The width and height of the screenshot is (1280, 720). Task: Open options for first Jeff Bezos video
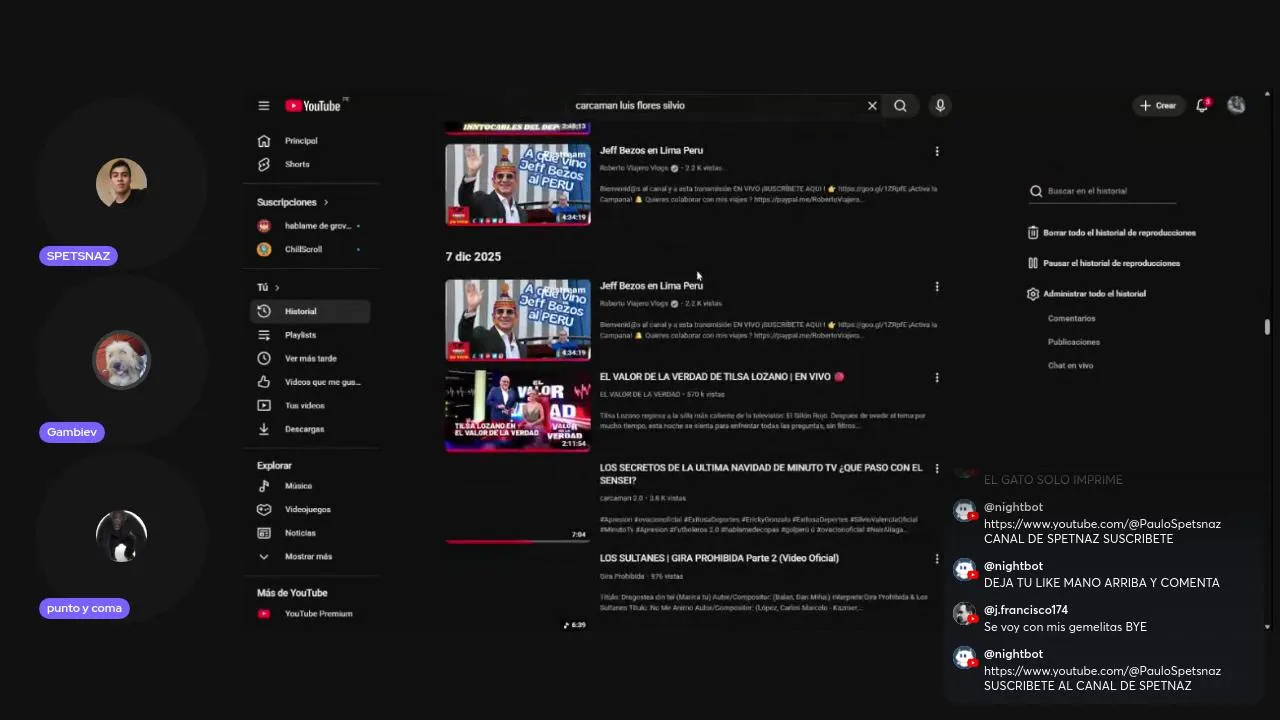tap(937, 152)
